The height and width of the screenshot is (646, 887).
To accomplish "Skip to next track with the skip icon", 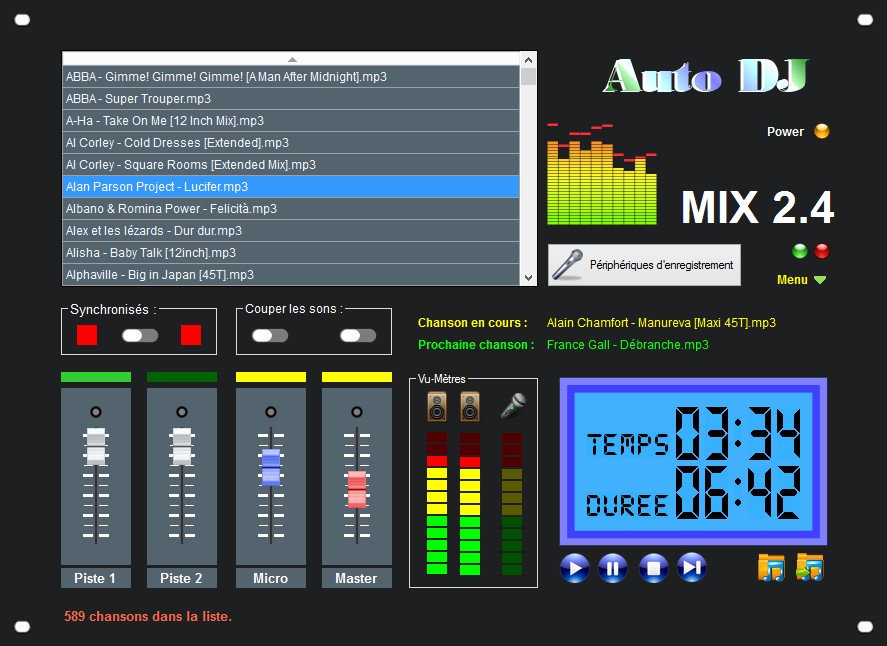I will click(690, 567).
